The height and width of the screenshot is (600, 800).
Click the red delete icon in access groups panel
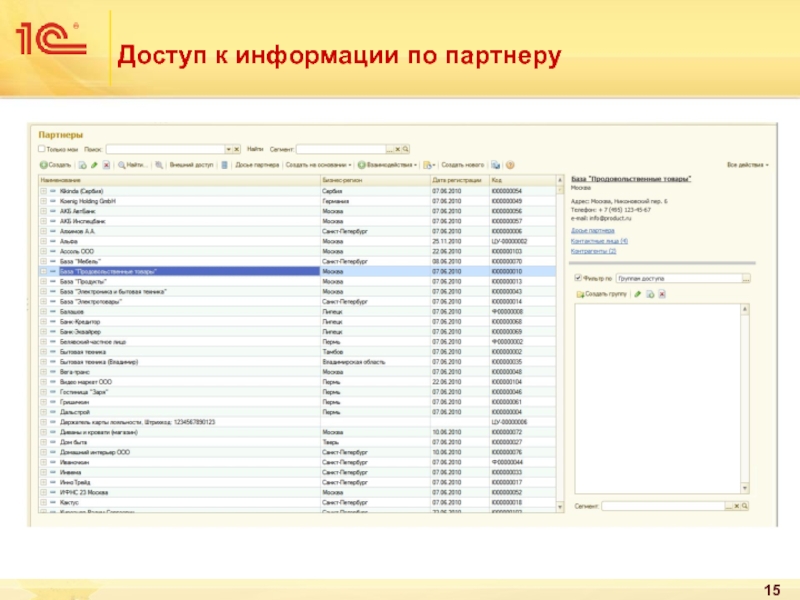point(662,295)
